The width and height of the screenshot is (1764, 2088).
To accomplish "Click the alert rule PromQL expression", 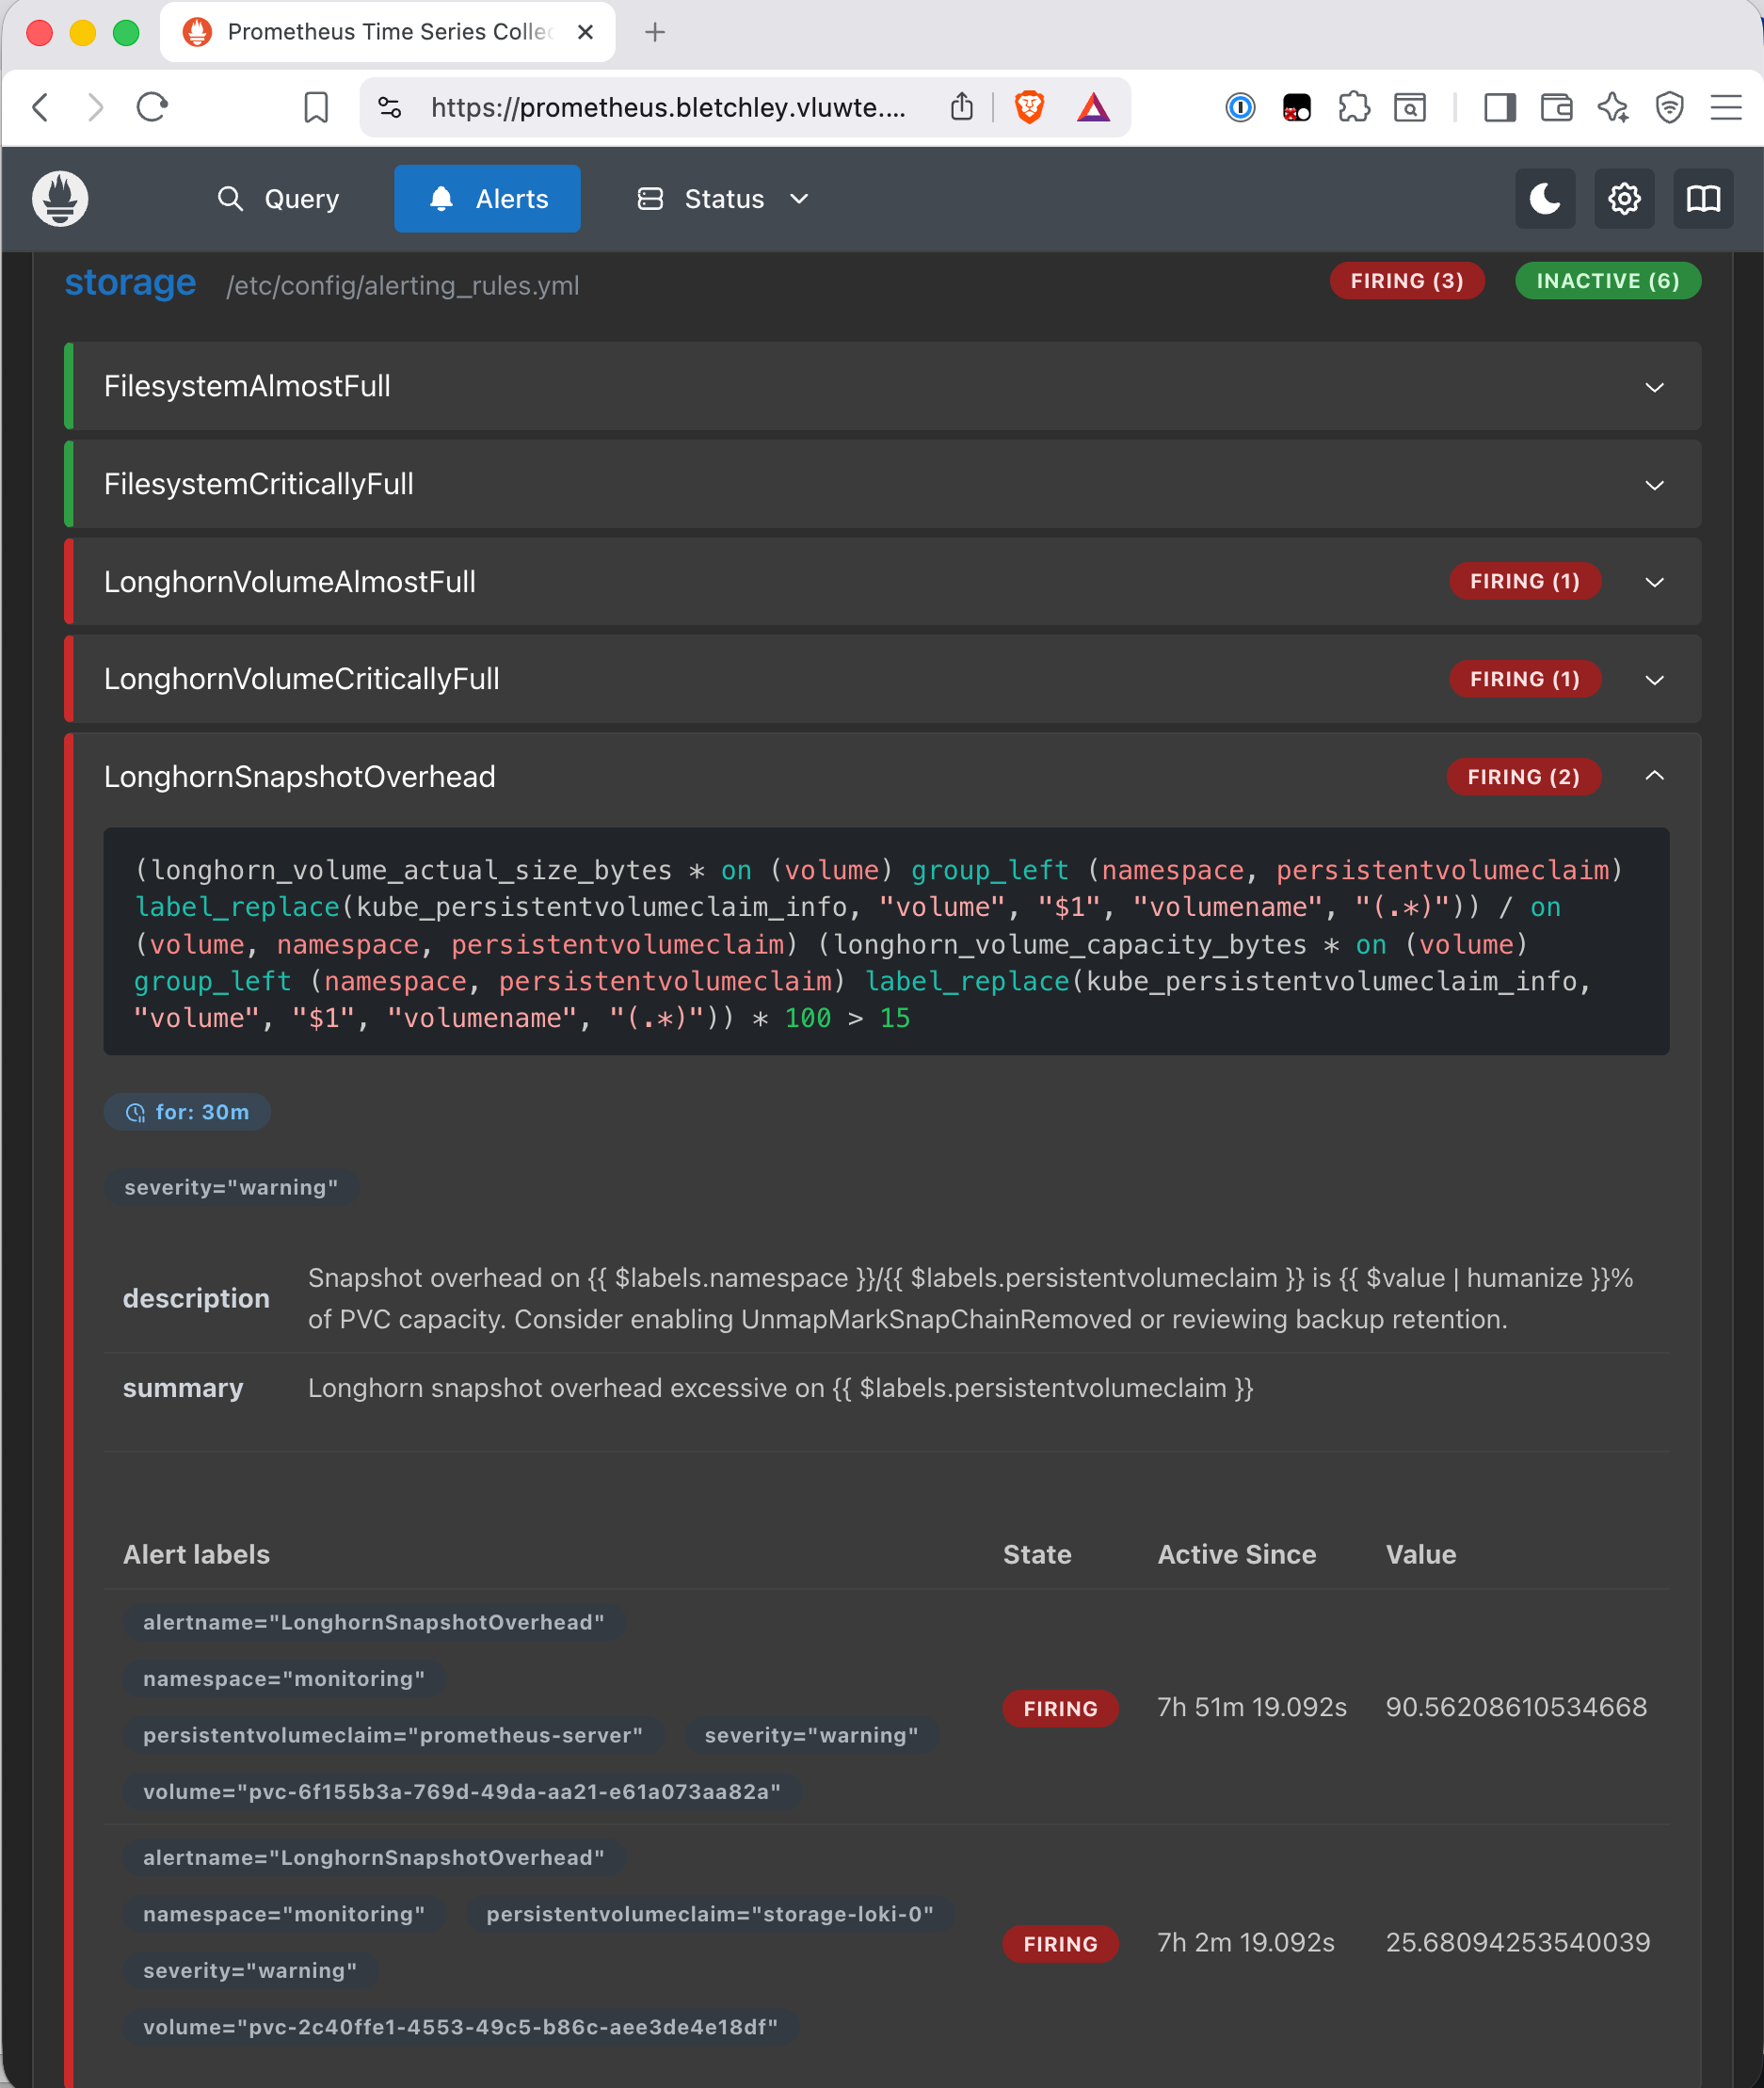I will 886,942.
